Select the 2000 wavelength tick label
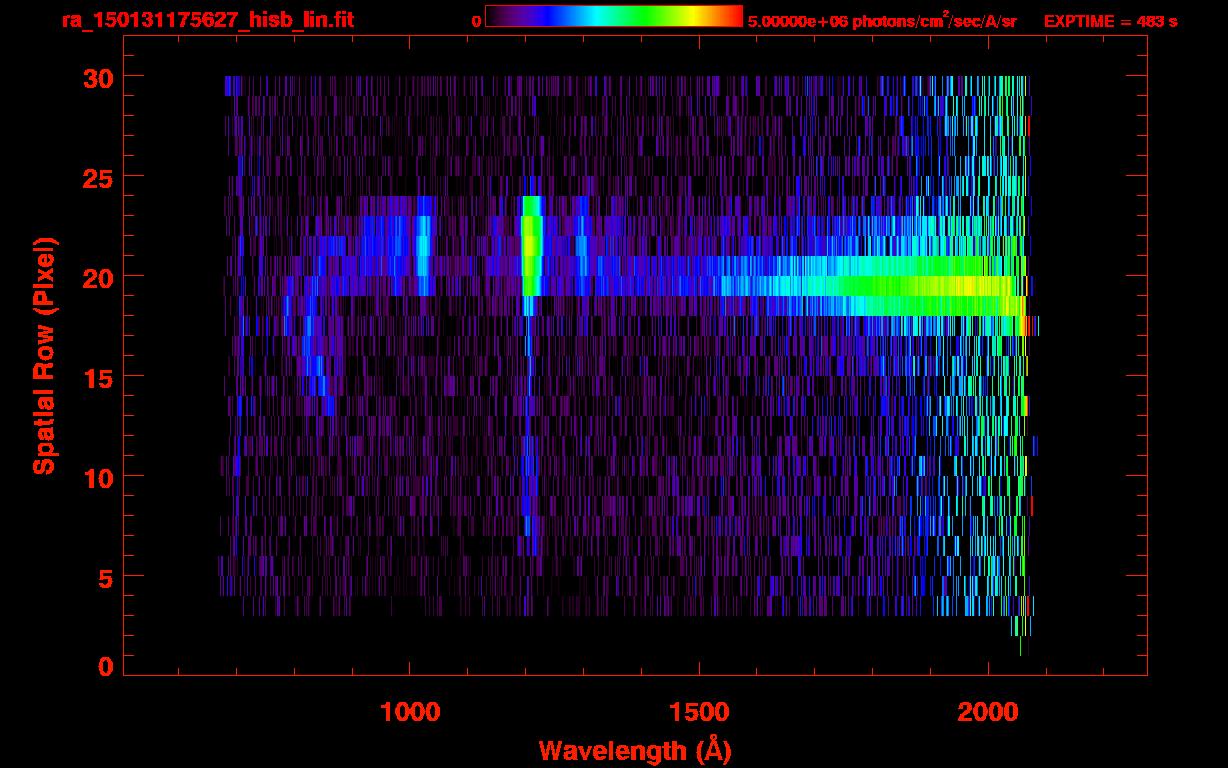Image resolution: width=1228 pixels, height=768 pixels. pyautogui.click(x=987, y=712)
